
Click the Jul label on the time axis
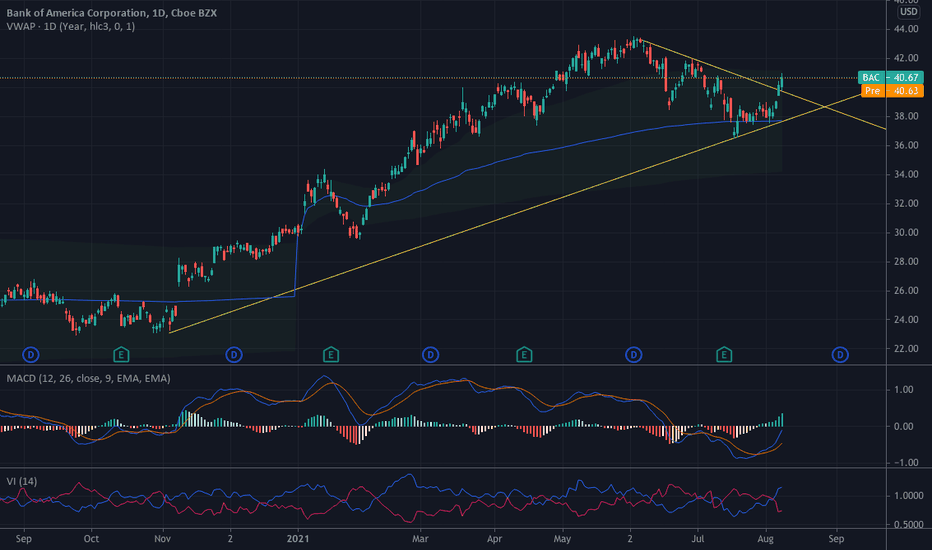pyautogui.click(x=697, y=539)
